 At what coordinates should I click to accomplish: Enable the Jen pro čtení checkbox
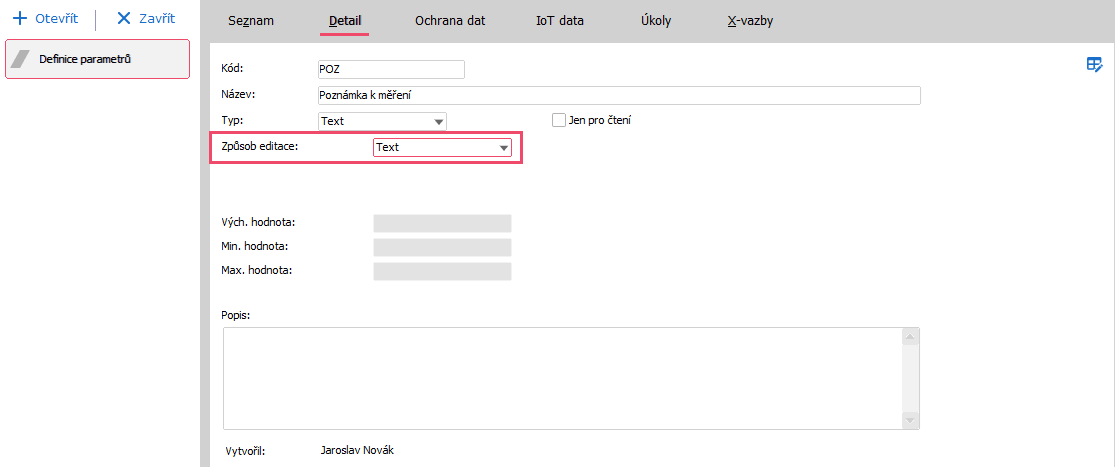click(x=559, y=120)
